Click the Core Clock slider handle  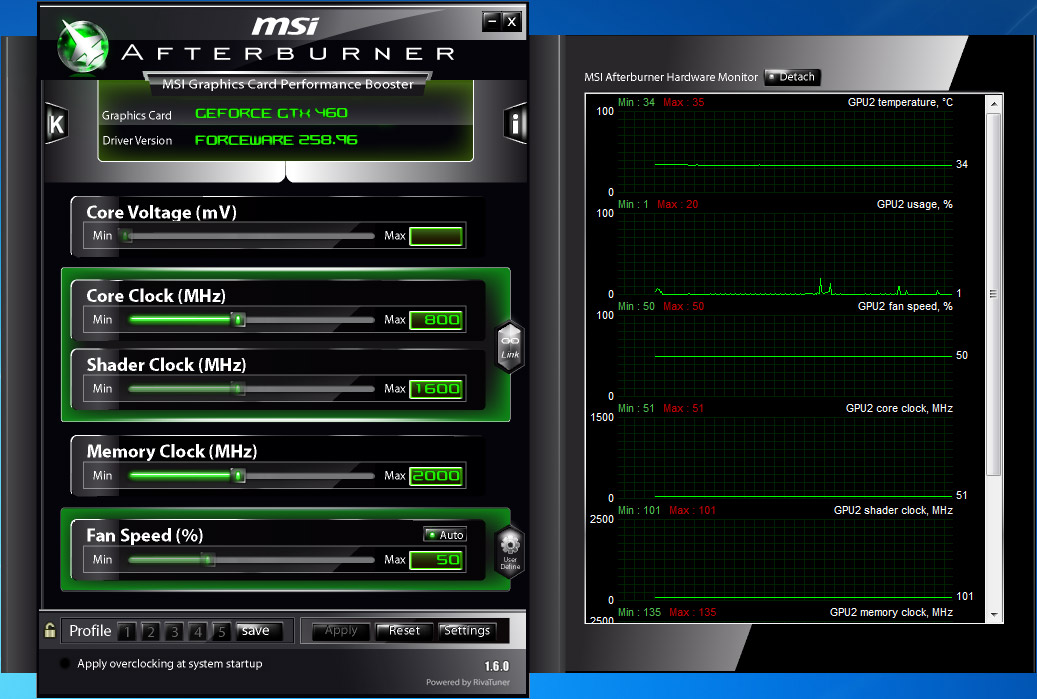(x=238, y=319)
